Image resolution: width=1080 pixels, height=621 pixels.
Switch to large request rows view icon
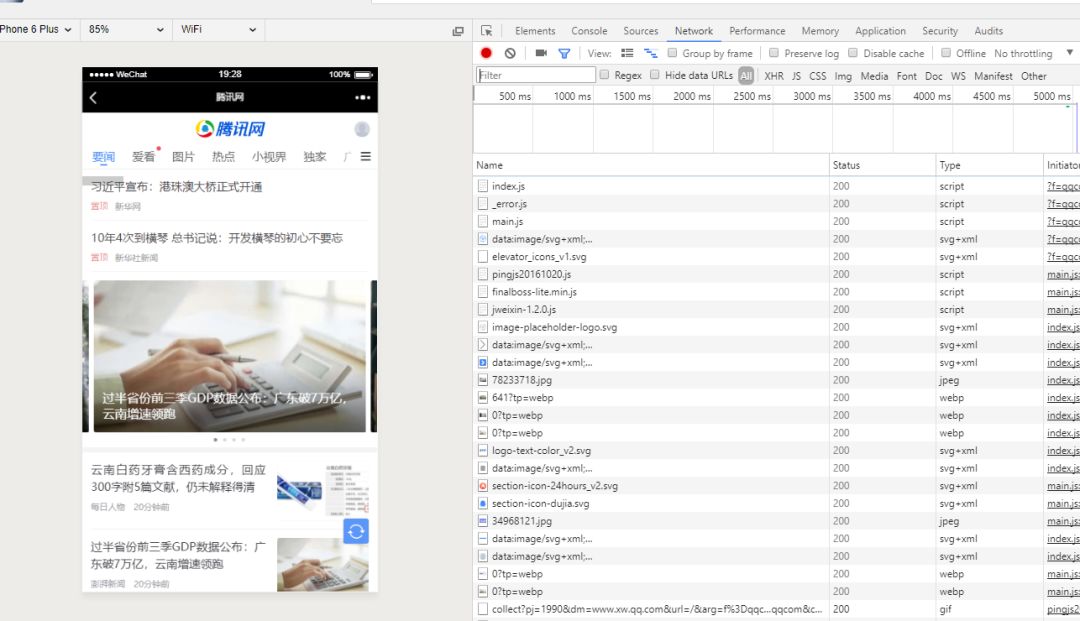(627, 53)
